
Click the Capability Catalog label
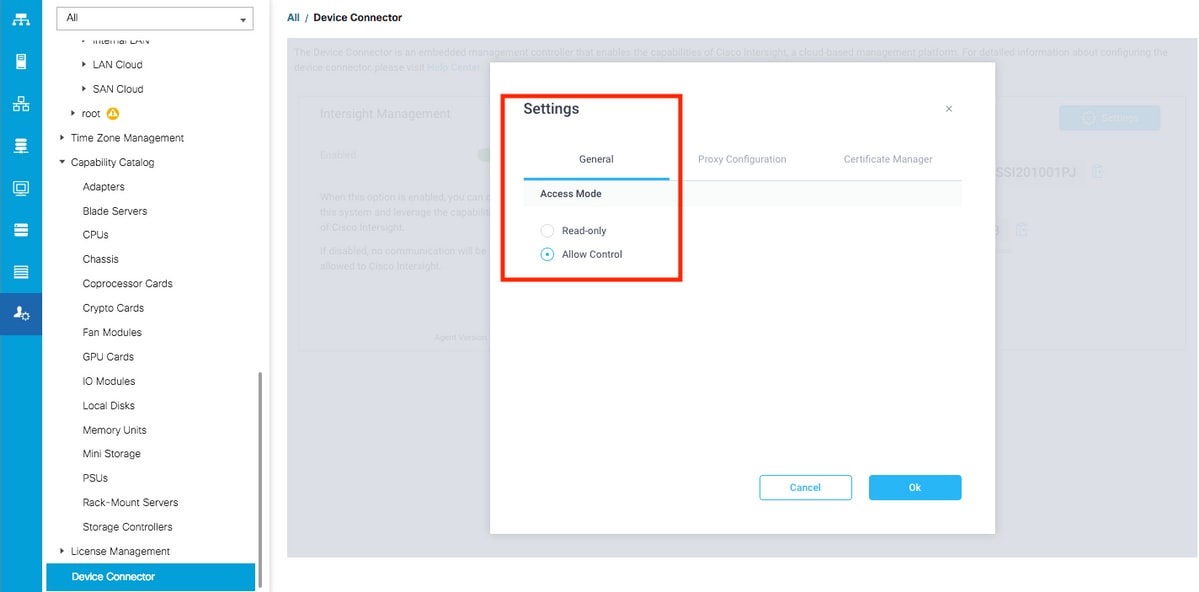tap(112, 162)
